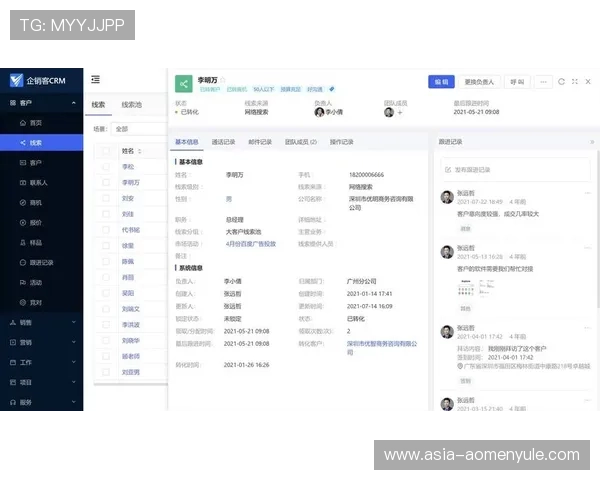The width and height of the screenshot is (600, 480).
Task: Click the follow-up panel vertical scrollbar
Action: (598, 228)
